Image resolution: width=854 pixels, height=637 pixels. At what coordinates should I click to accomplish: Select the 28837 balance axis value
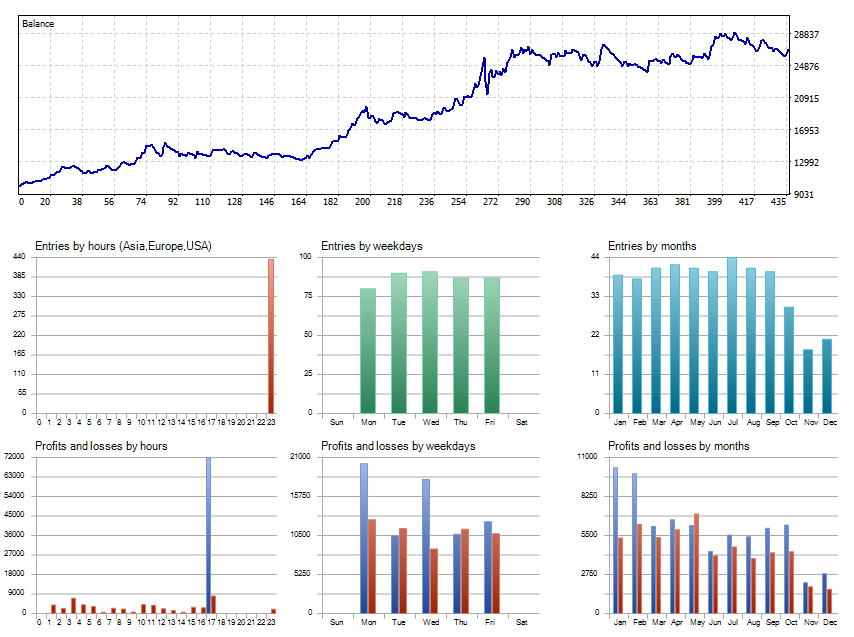tap(806, 34)
